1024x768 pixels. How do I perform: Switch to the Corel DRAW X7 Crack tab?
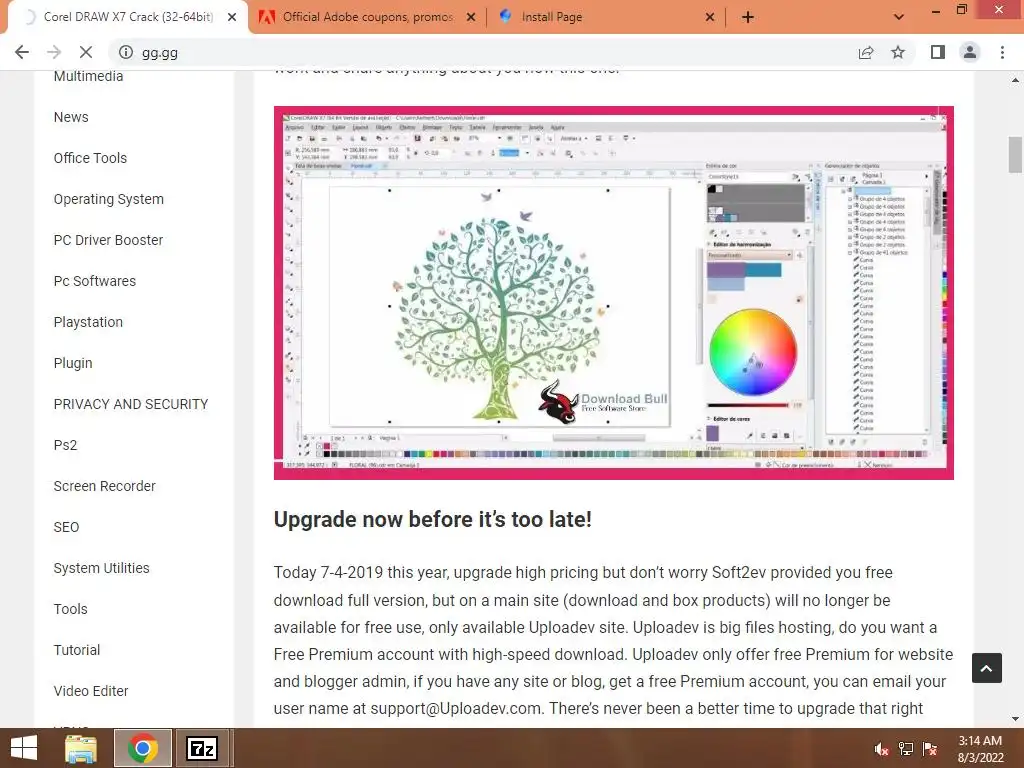(128, 17)
